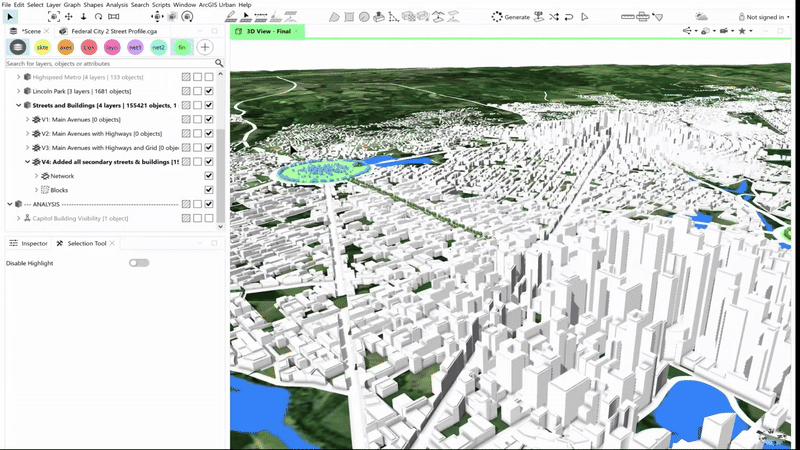Select the 3D View - Final tab
This screenshot has width=800, height=450.
(x=268, y=31)
